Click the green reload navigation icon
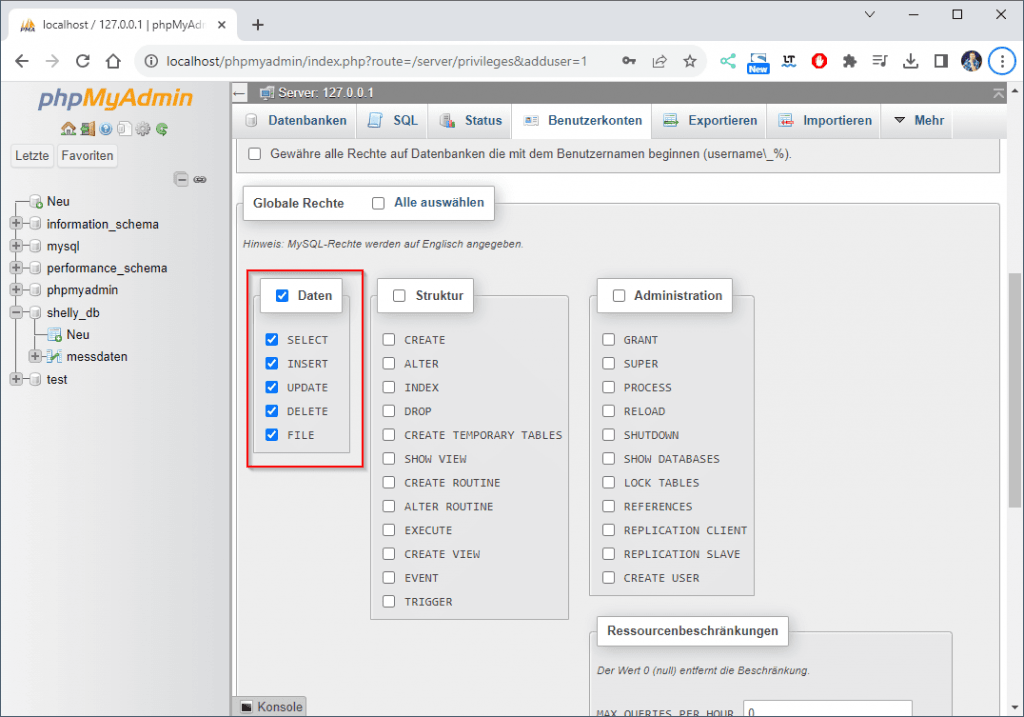This screenshot has height=717, width=1024. click(x=162, y=129)
